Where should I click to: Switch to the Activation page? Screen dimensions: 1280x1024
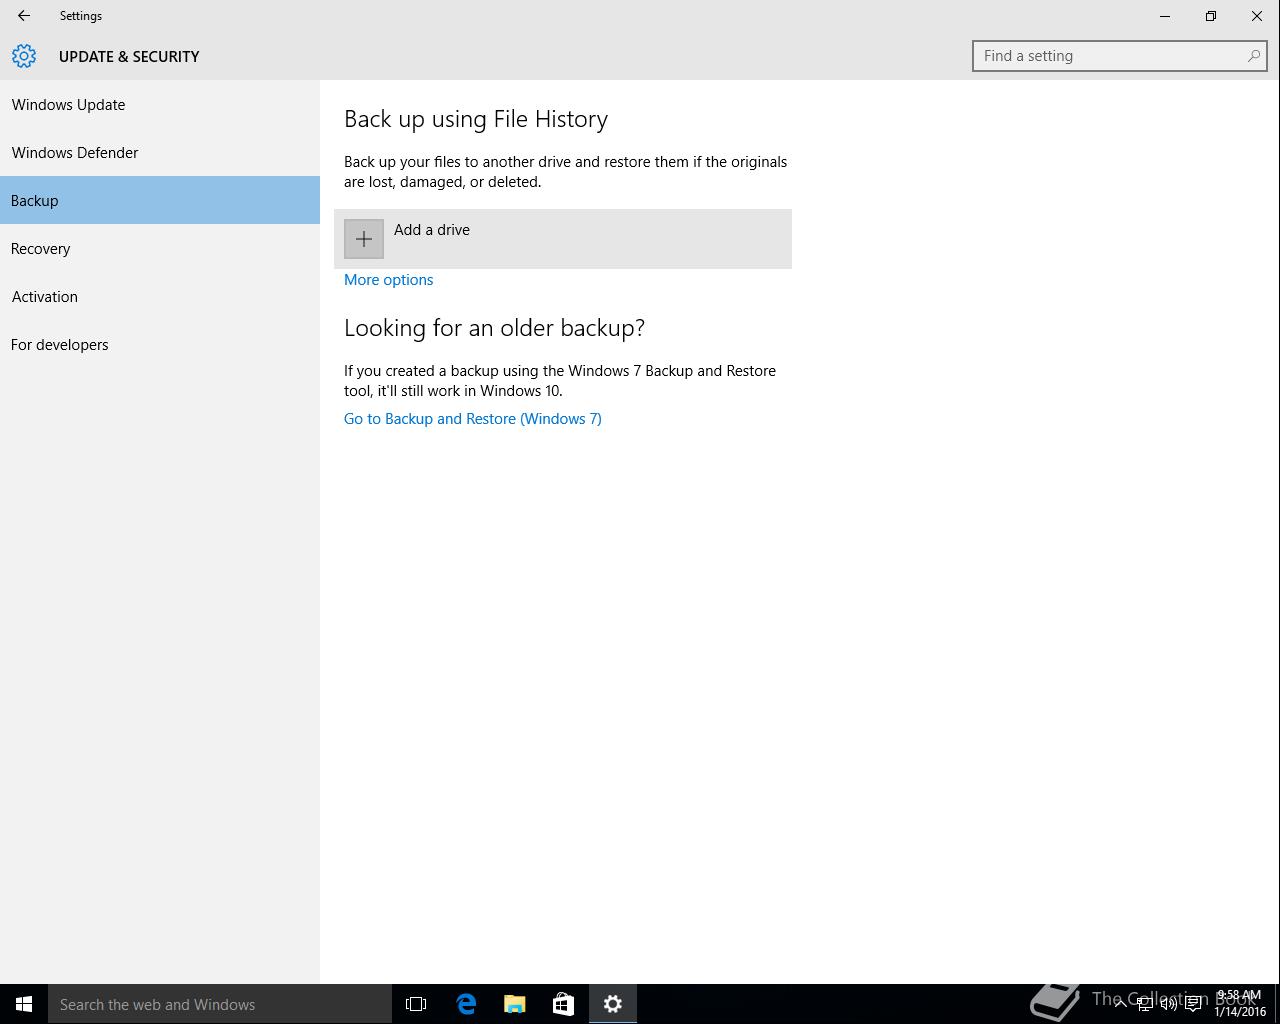click(x=160, y=296)
